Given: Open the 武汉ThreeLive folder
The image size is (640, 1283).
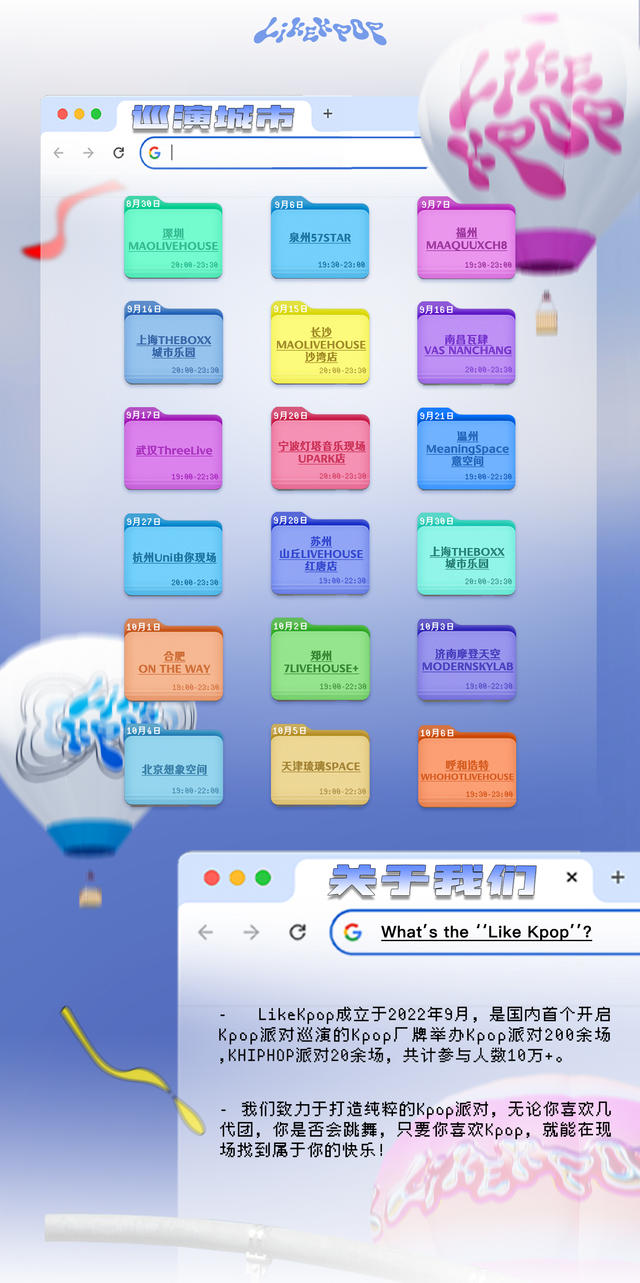Looking at the screenshot, I should click(173, 449).
